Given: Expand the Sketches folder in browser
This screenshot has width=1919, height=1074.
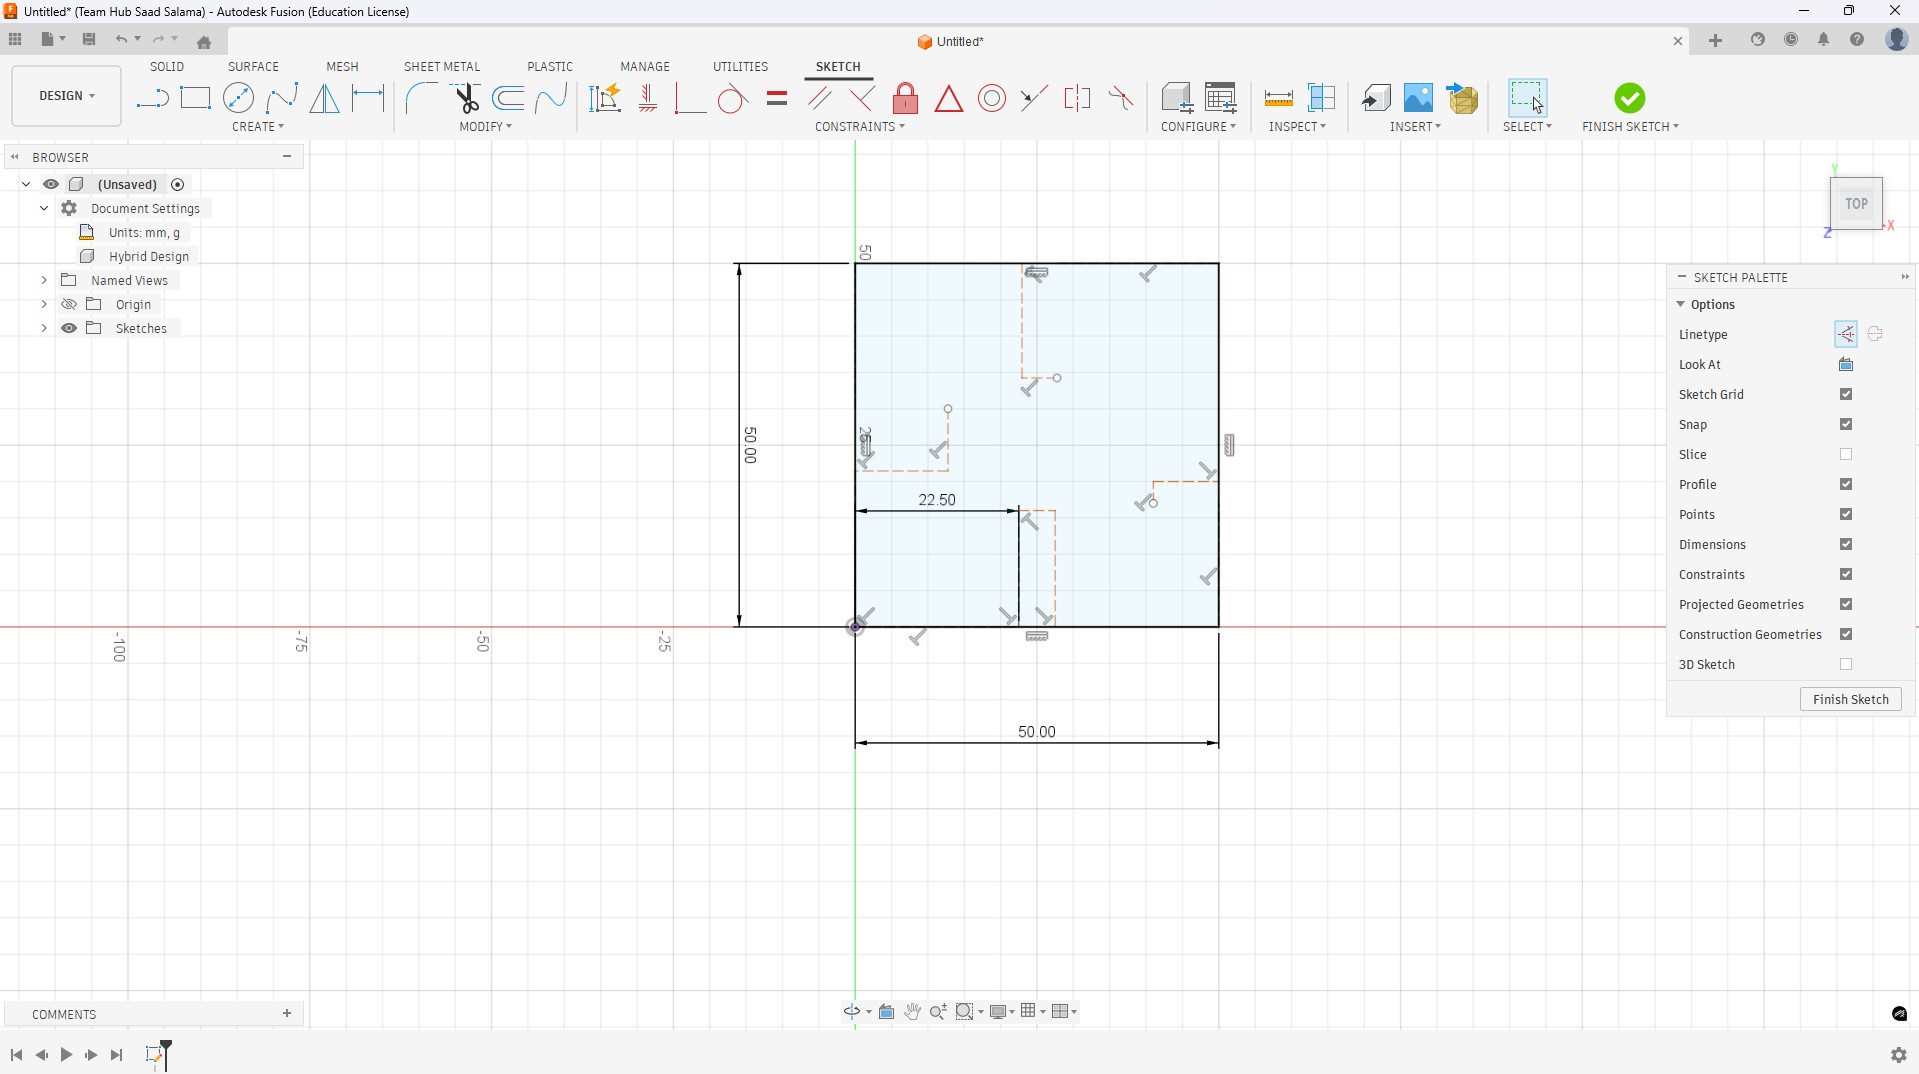Looking at the screenshot, I should [x=44, y=328].
